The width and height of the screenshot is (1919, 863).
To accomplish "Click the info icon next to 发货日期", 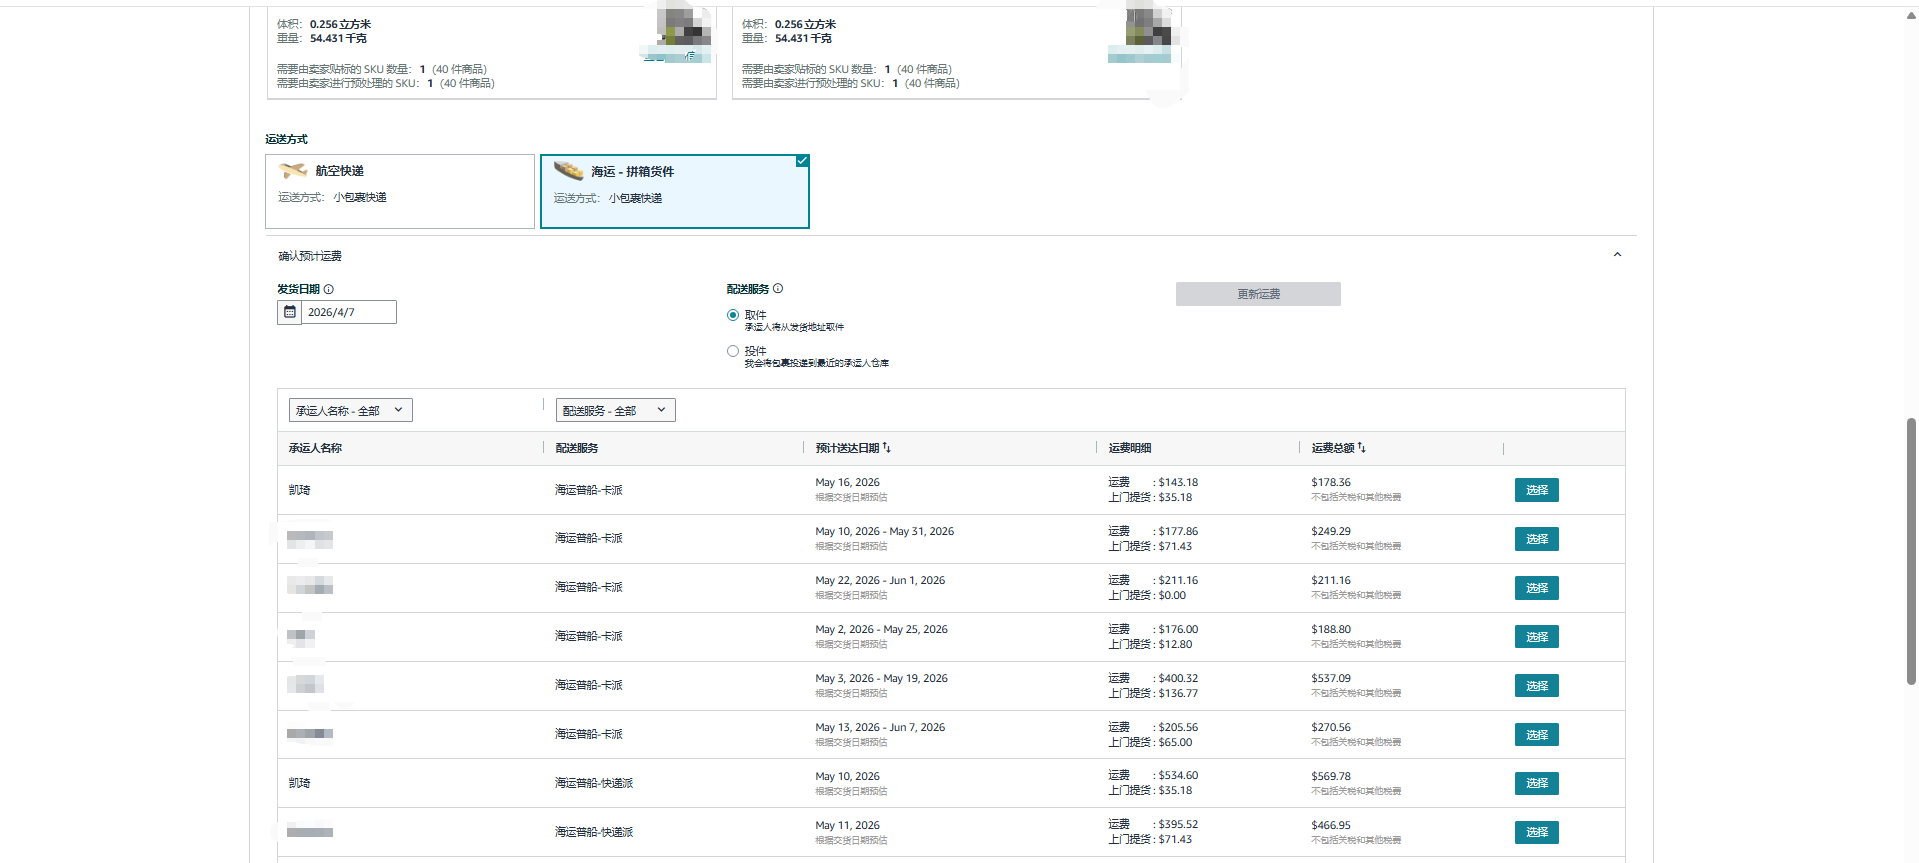I will 329,289.
